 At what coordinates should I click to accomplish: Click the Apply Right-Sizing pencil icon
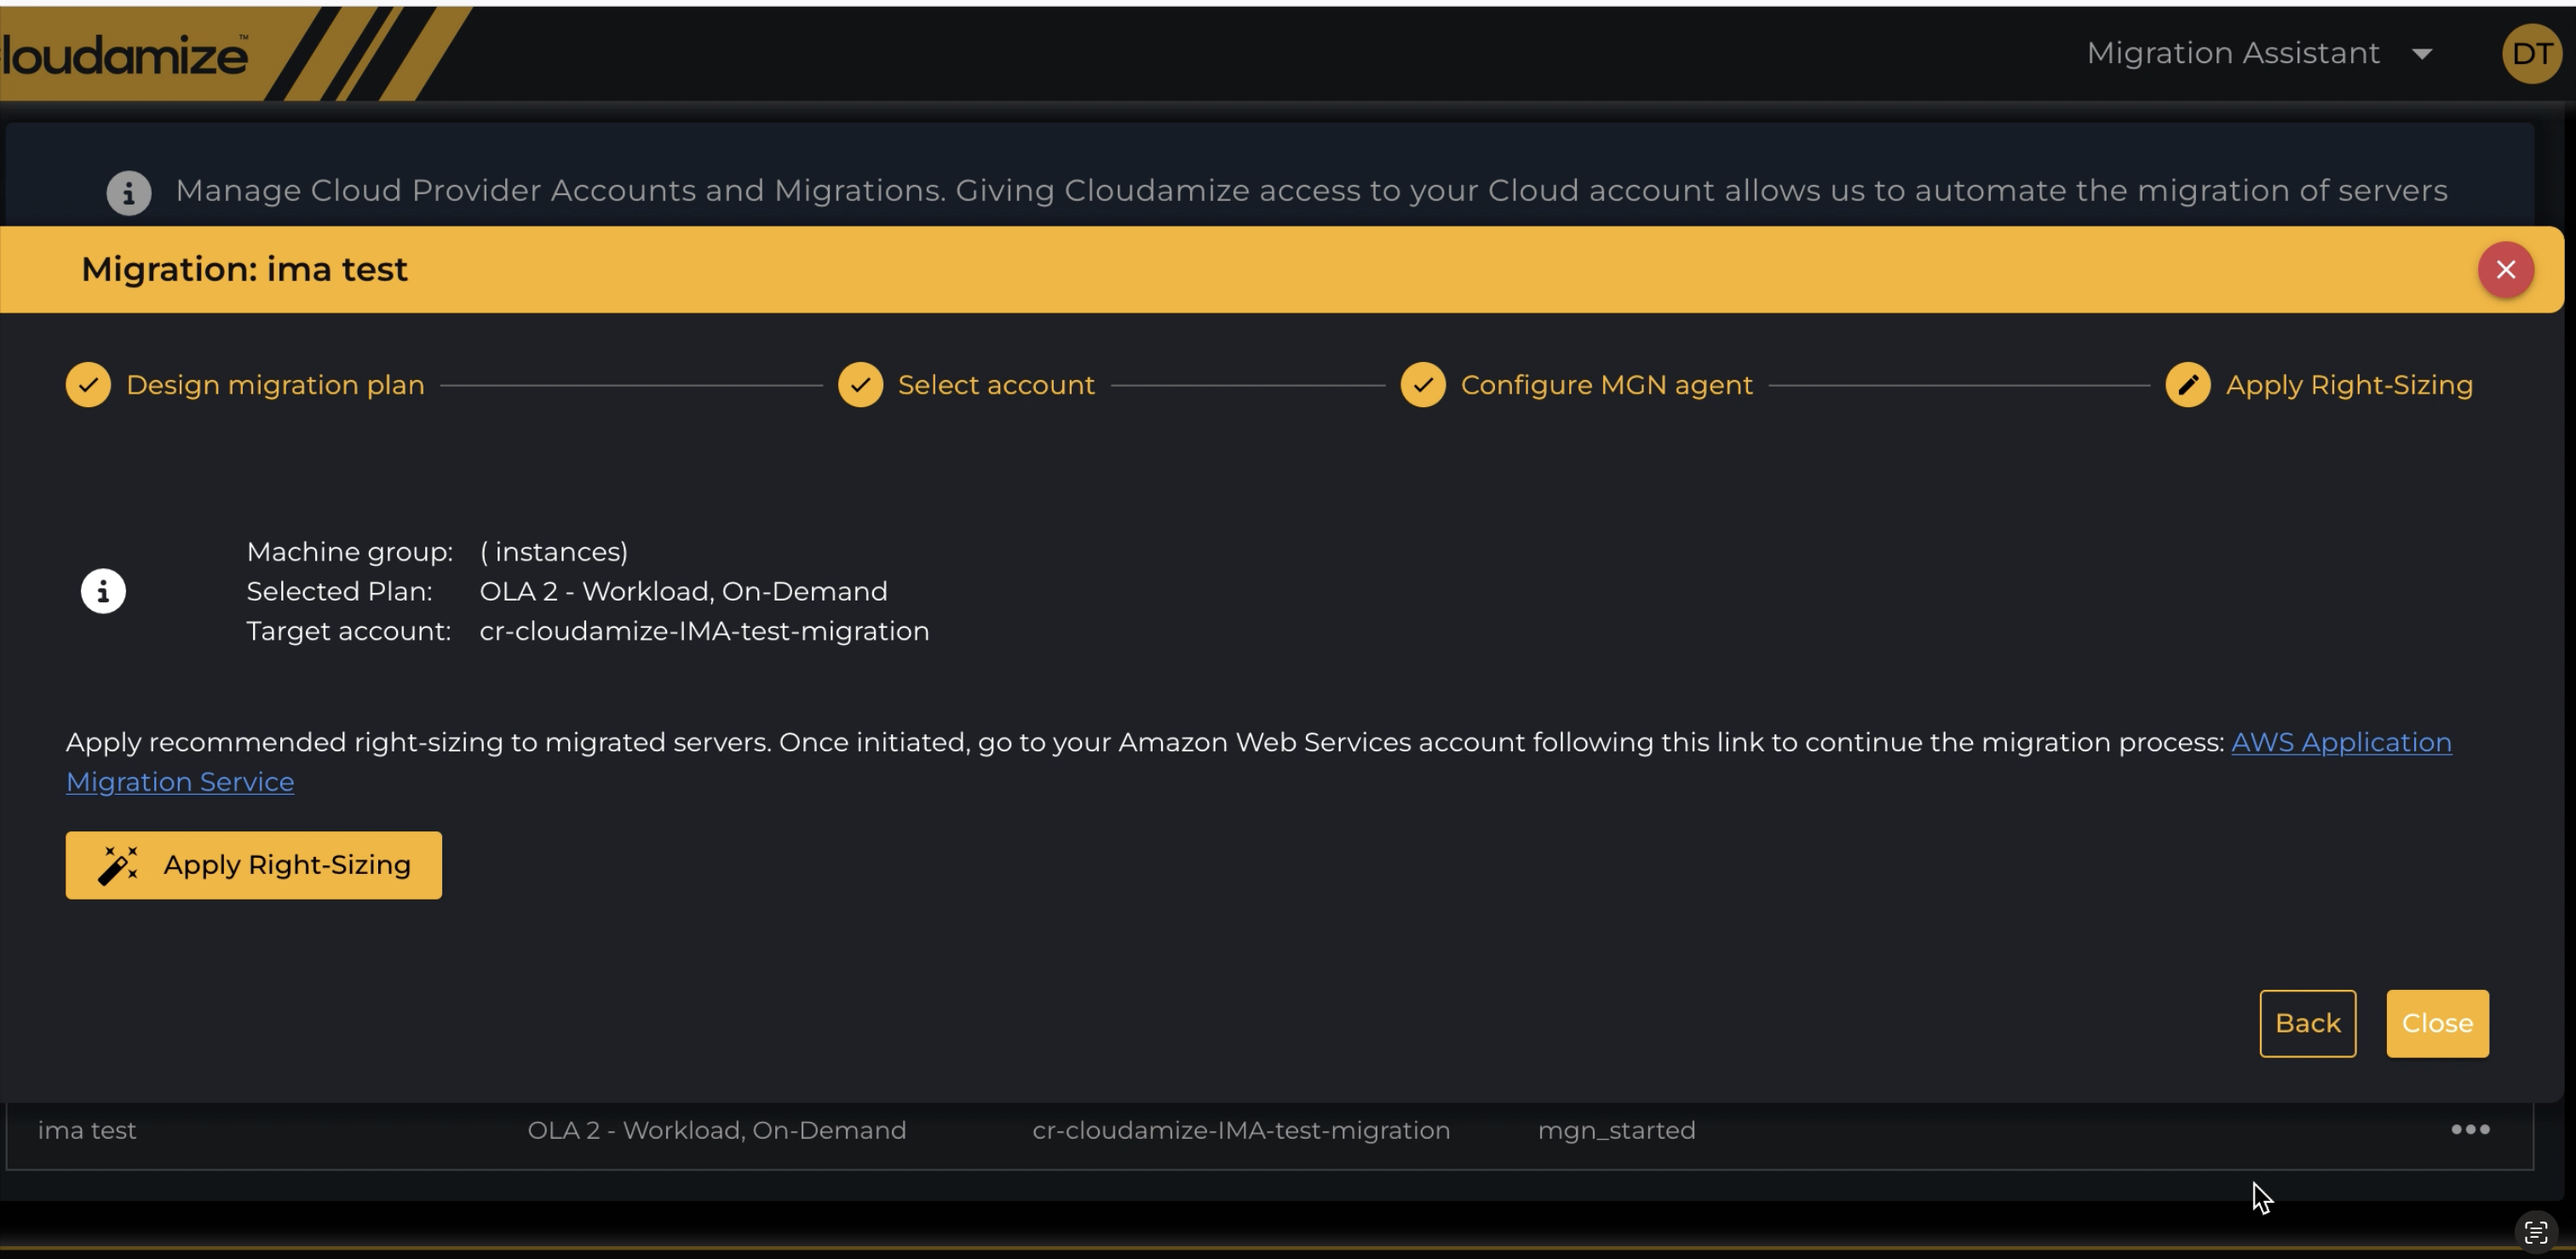click(2188, 385)
